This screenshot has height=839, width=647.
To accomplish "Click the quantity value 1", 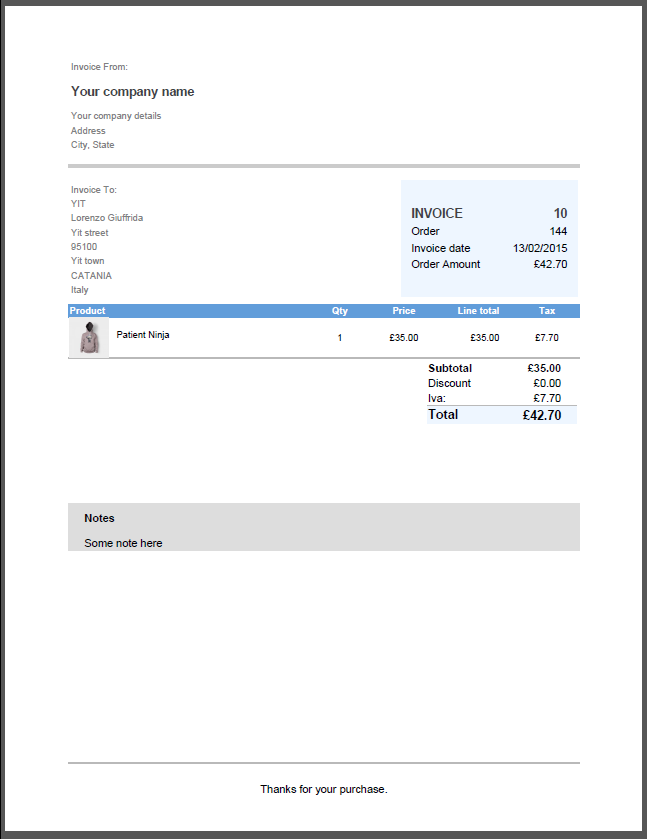I will (340, 338).
